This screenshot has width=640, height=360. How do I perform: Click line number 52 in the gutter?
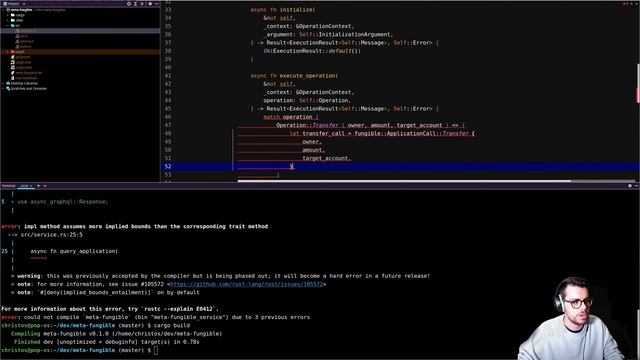[x=168, y=166]
